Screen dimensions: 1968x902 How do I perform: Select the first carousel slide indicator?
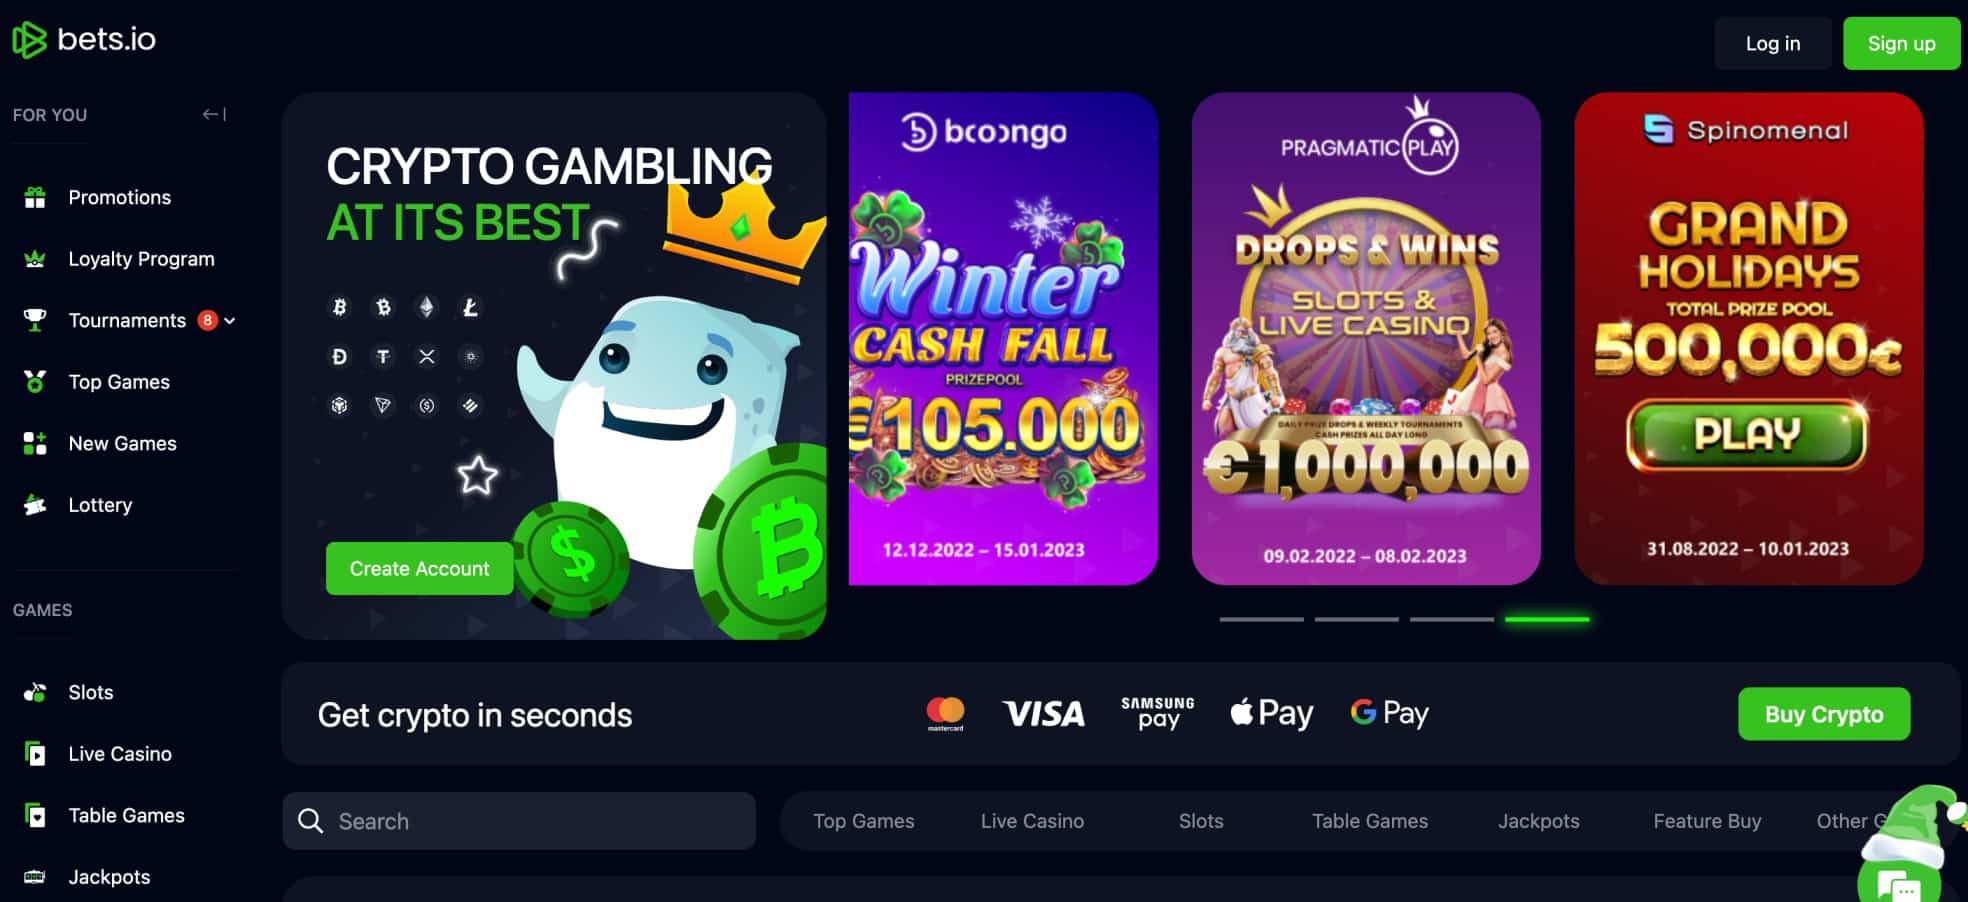tap(1261, 619)
